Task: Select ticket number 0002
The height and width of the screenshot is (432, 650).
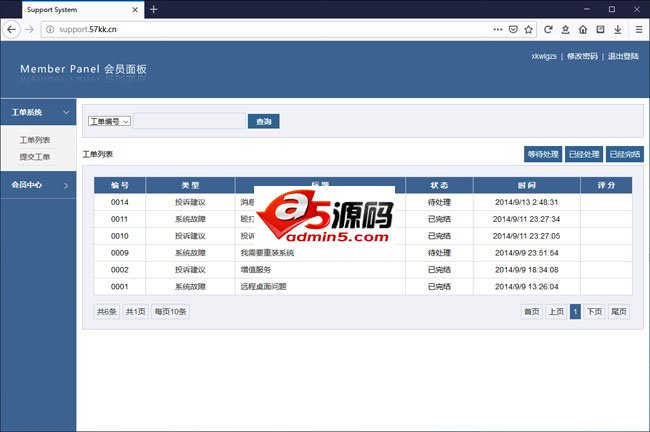Action: (119, 269)
